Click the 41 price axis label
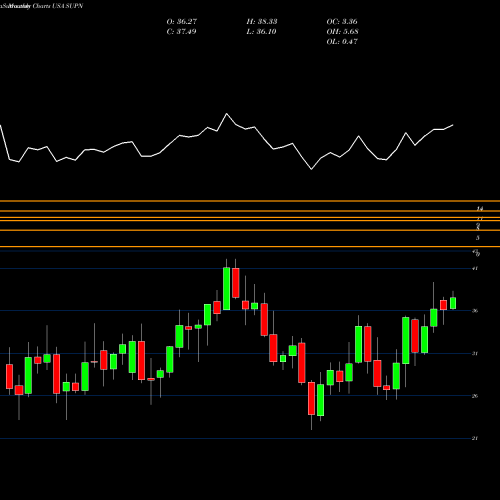500x500 pixels. click(475, 268)
